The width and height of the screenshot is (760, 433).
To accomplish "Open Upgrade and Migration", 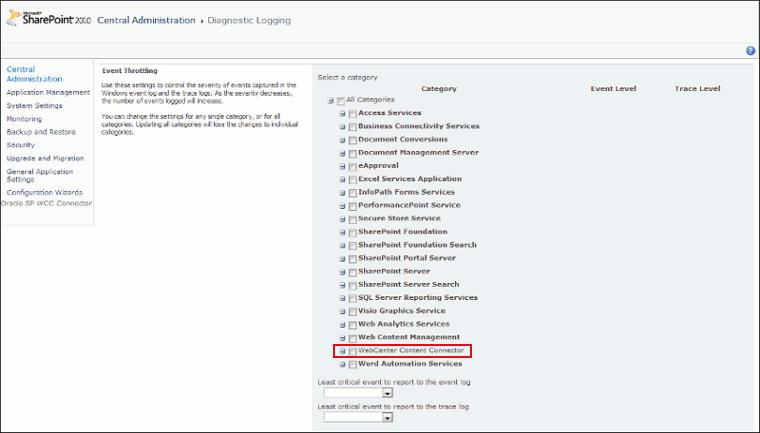I will (x=45, y=158).
